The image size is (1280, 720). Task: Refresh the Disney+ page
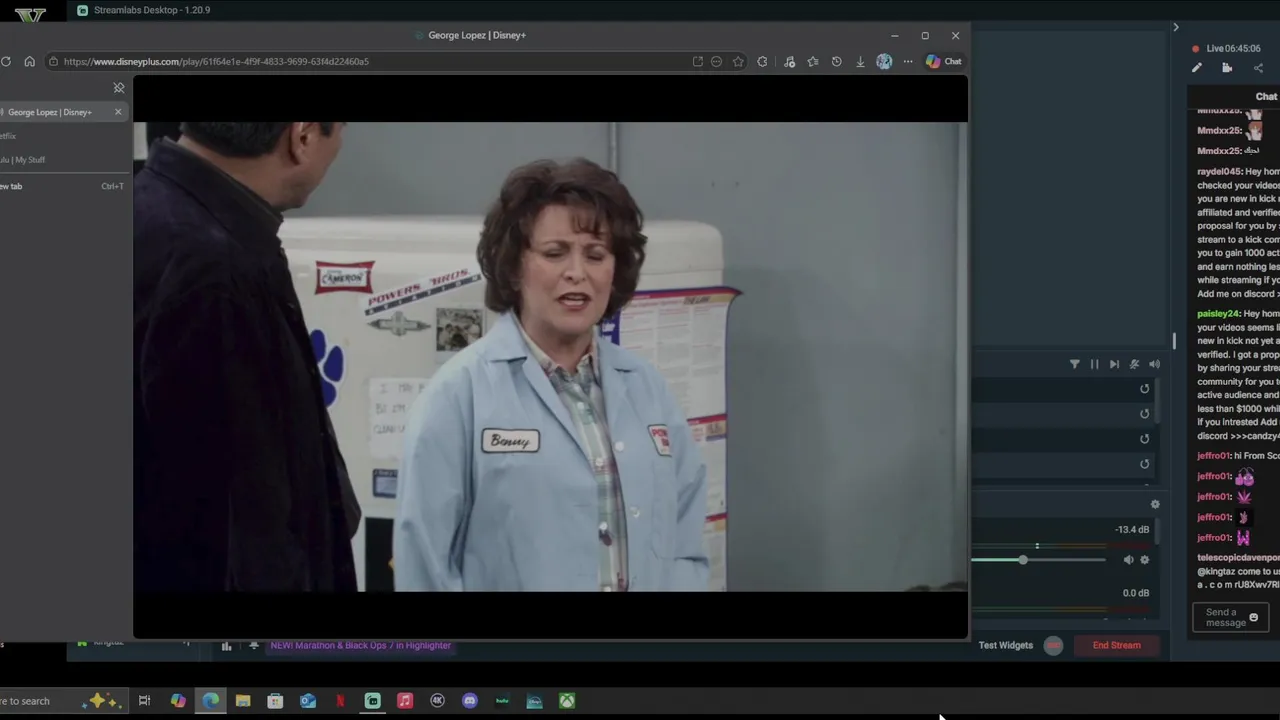[x=6, y=61]
